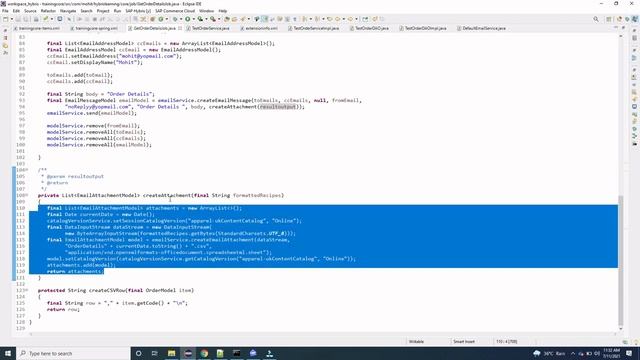Screen dimensions: 640x360
Task: Close the GetOrderDetailsJob.java tab
Action: [x=180, y=28]
